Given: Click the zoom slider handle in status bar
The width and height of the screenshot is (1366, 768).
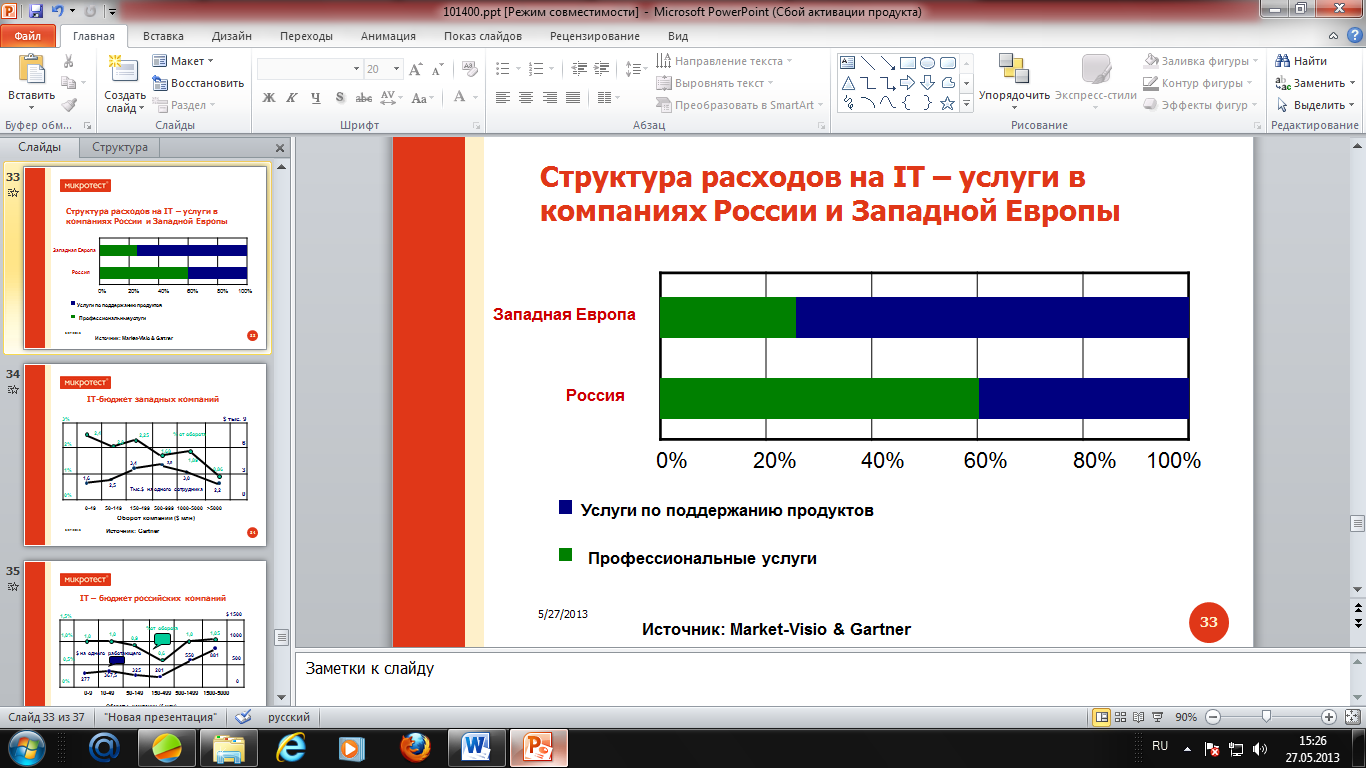Looking at the screenshot, I should (1267, 717).
